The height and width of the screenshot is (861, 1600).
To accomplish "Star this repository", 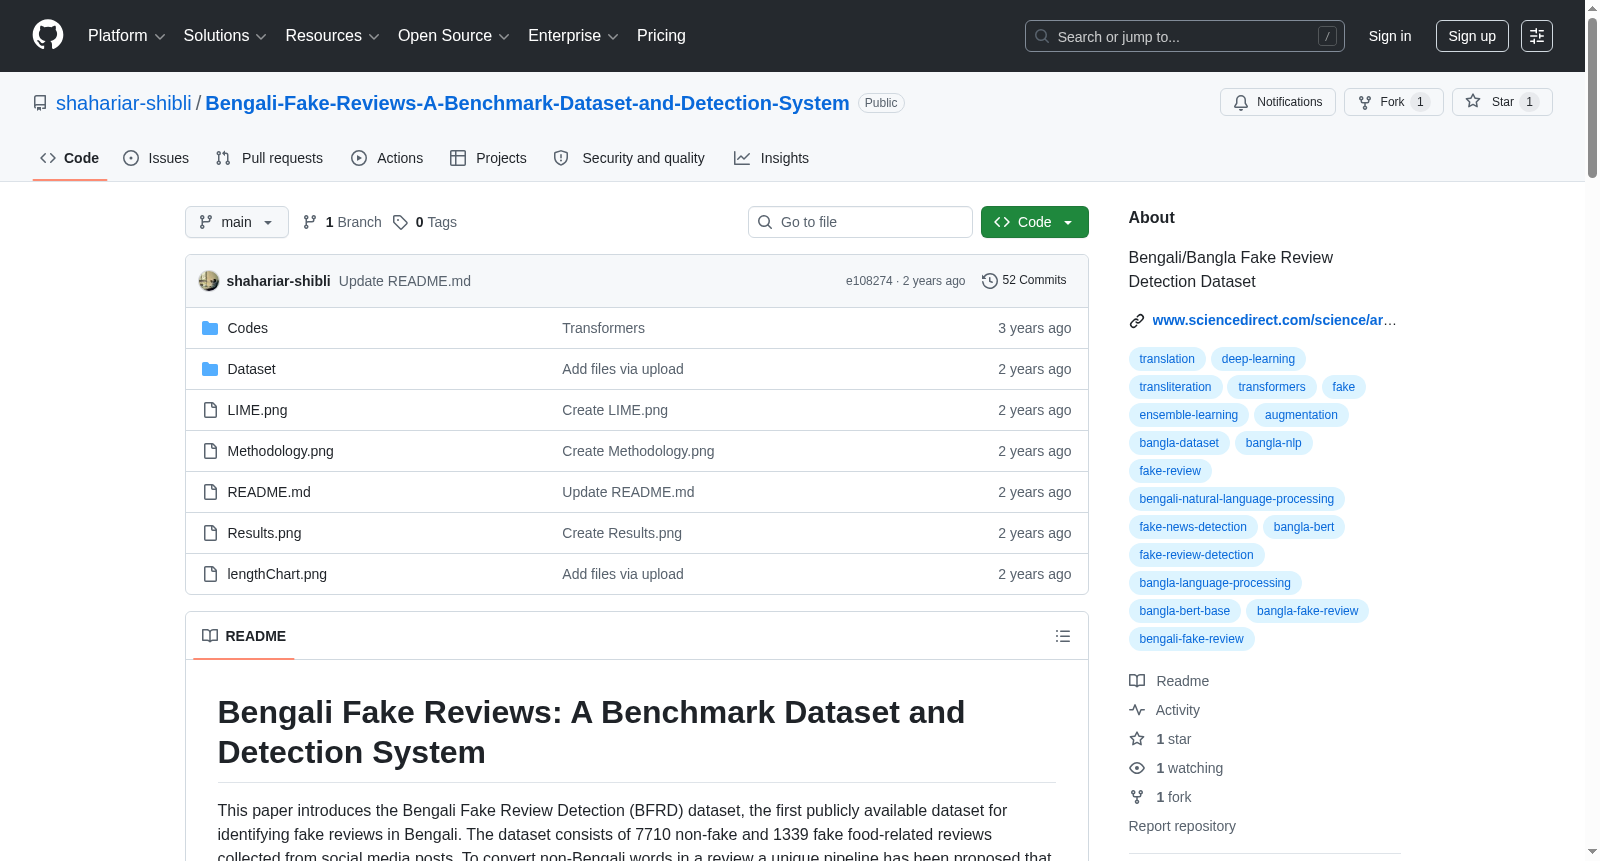I will point(1502,102).
